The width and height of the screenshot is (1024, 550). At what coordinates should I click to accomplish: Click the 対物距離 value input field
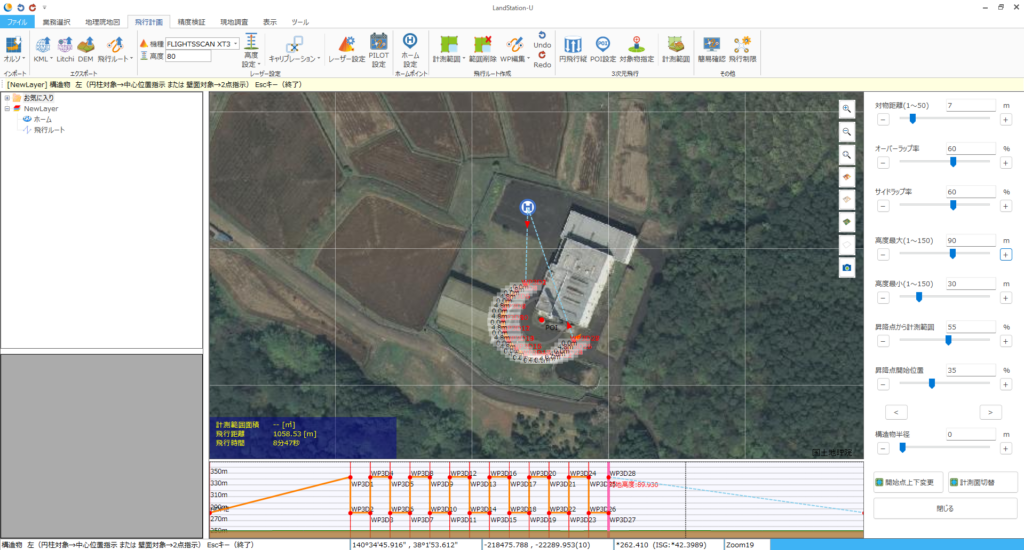click(x=969, y=104)
